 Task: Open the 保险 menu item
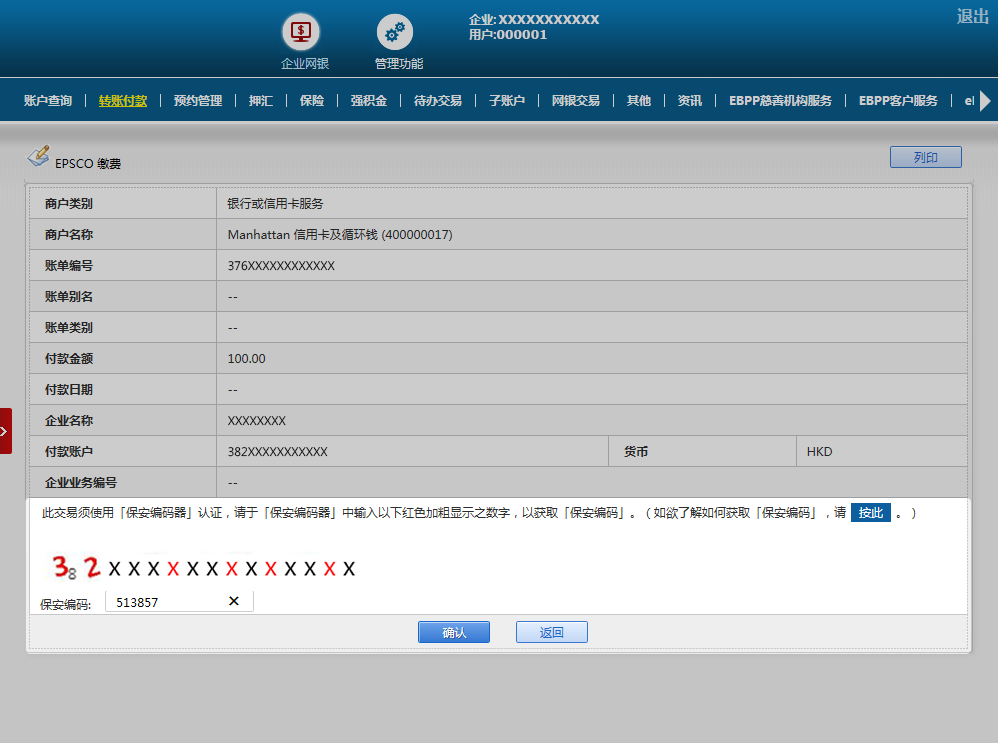tap(312, 101)
